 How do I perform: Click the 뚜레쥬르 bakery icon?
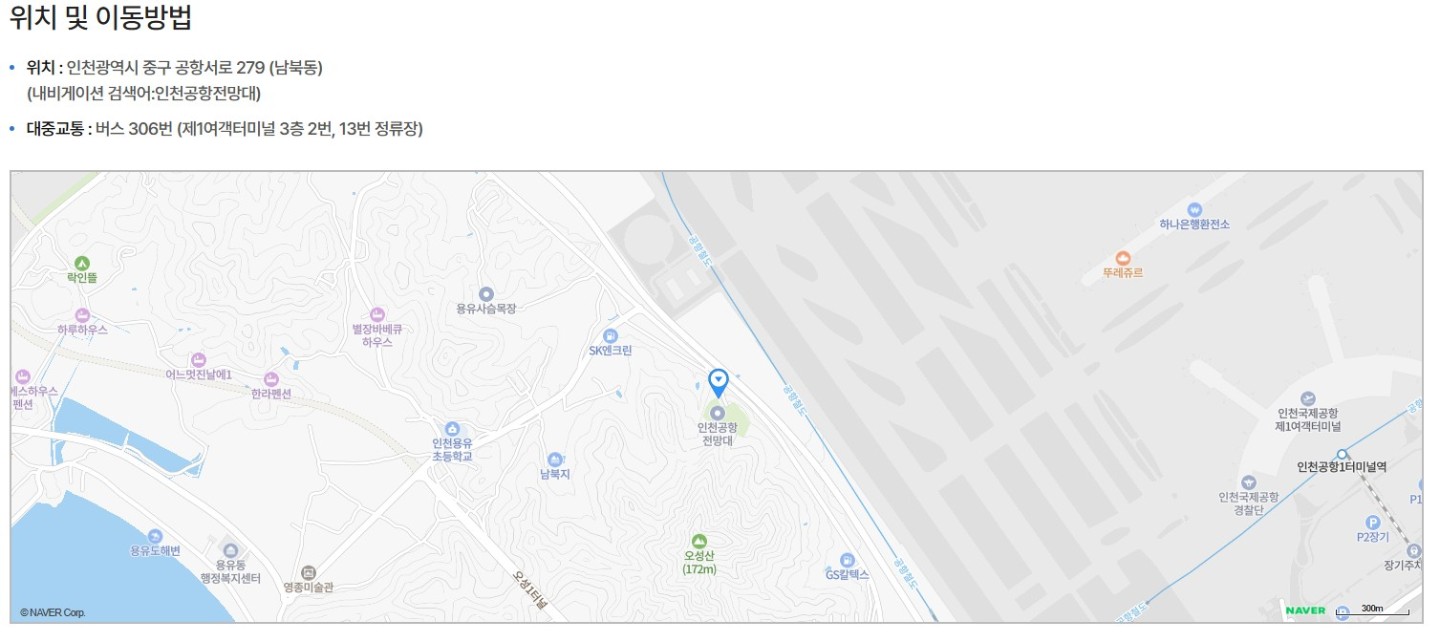(x=1122, y=258)
